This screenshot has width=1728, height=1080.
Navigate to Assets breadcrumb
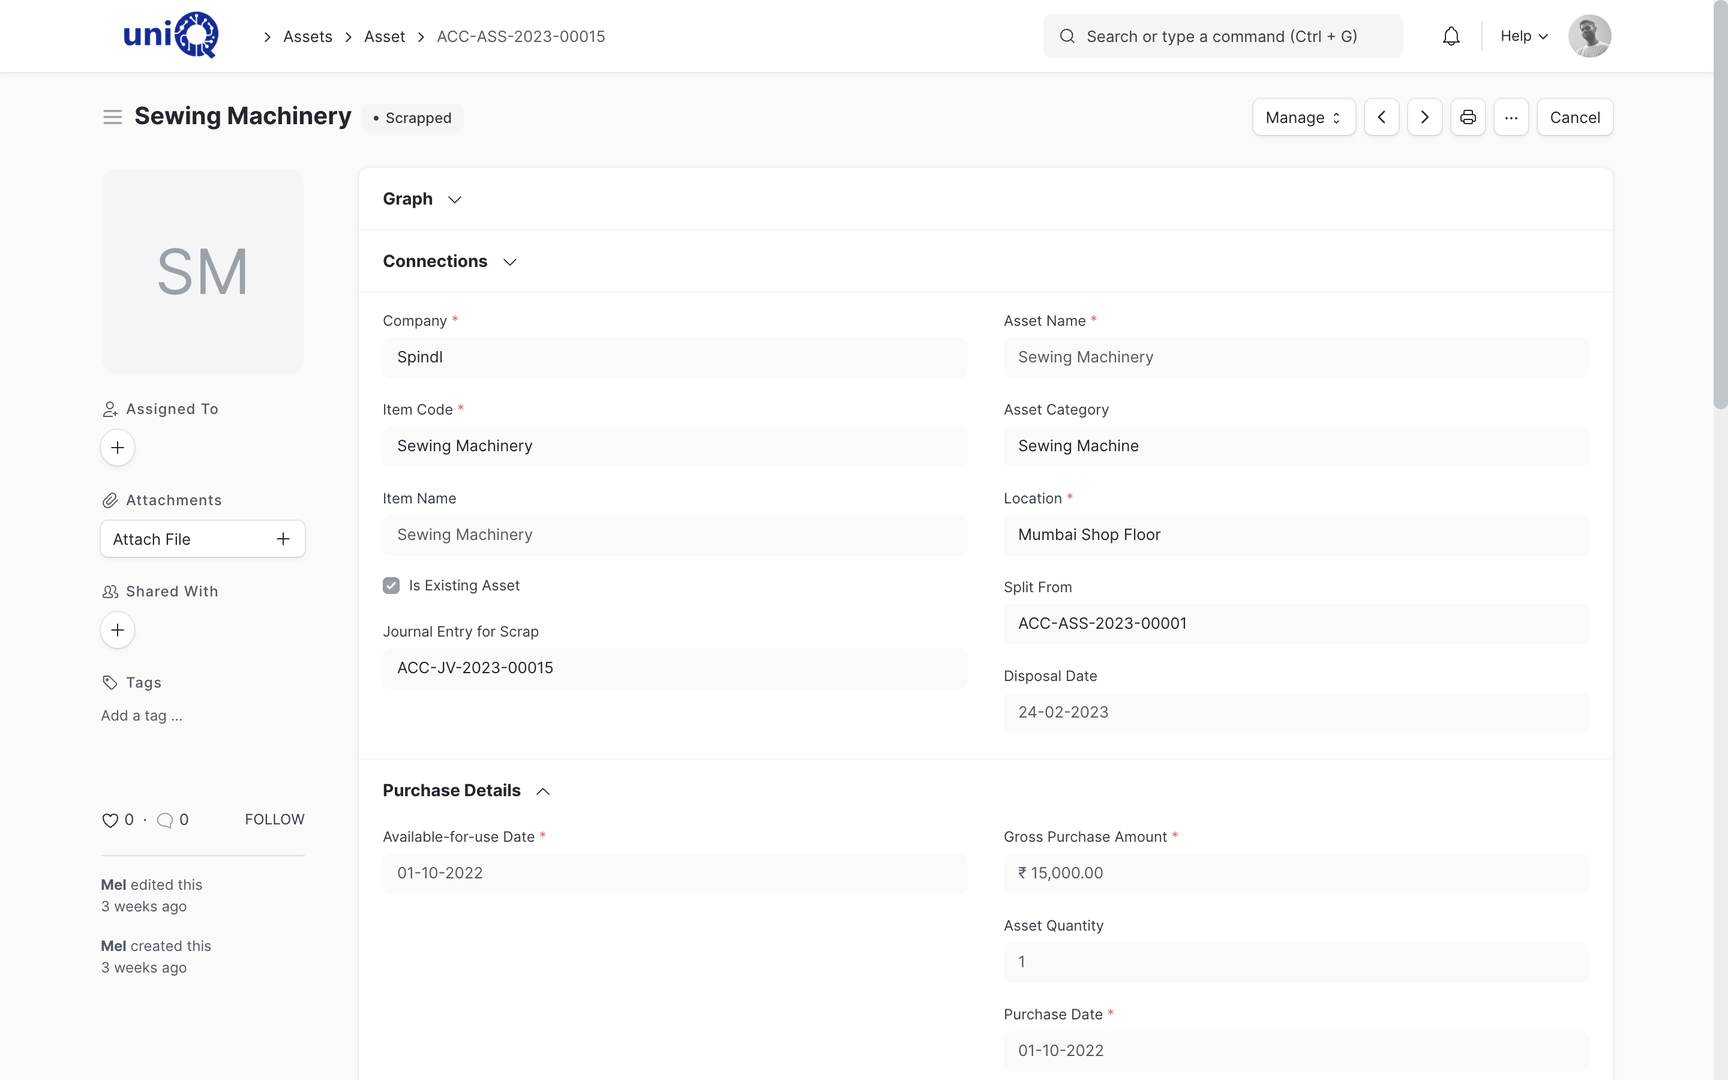[307, 36]
